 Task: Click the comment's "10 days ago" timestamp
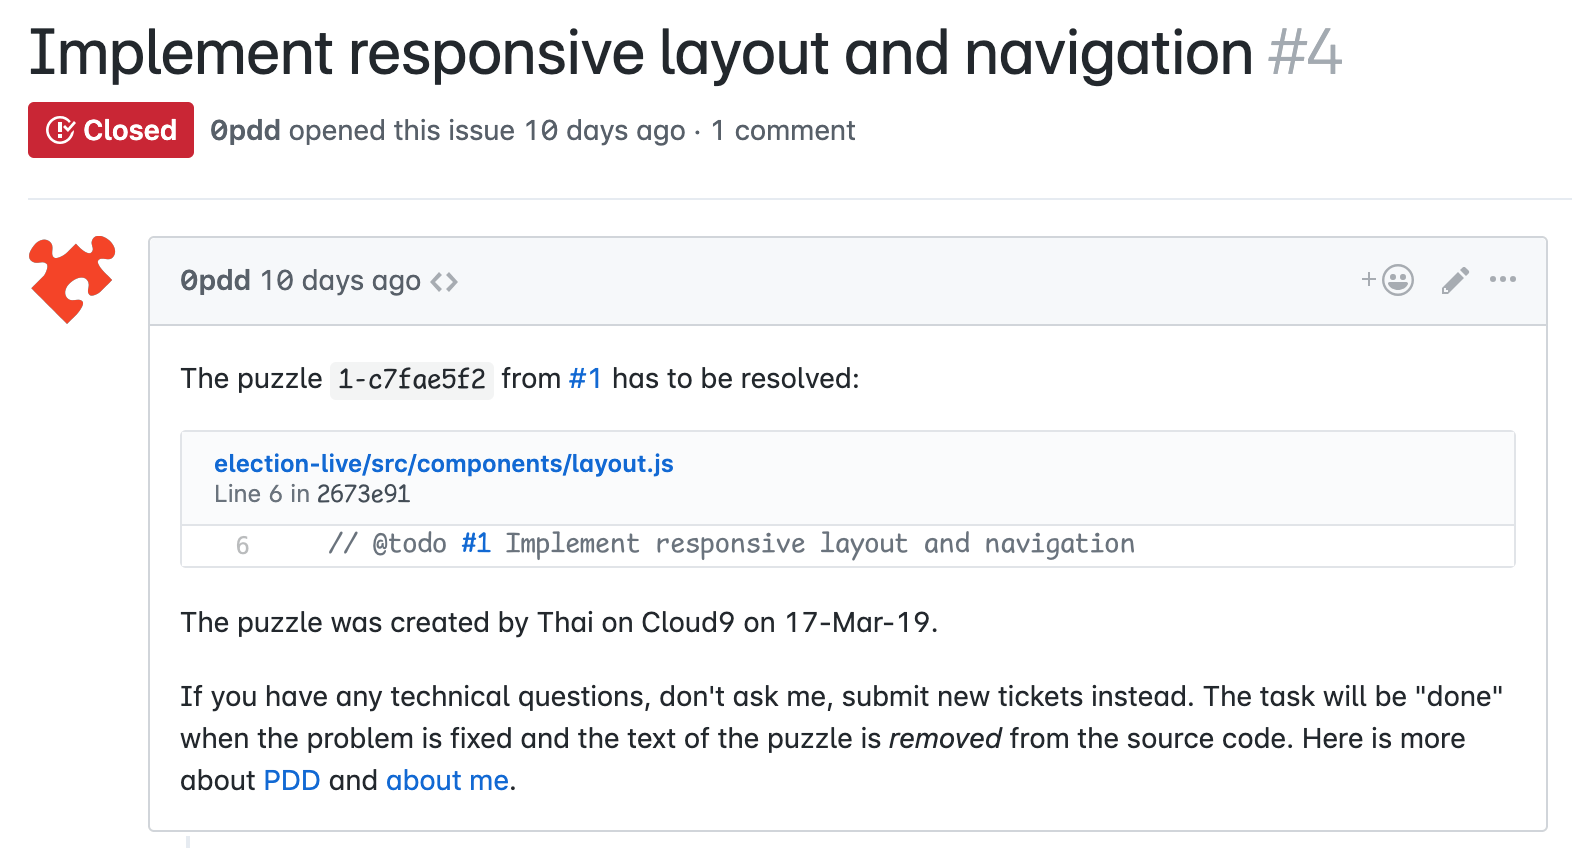pos(340,281)
